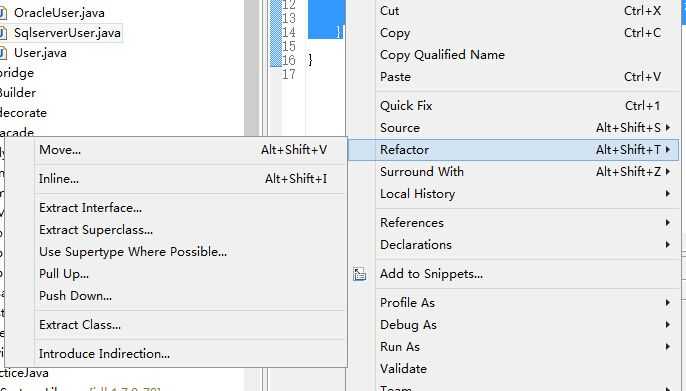This screenshot has width=686, height=391.
Task: Click the SqlserverUser.java file icon
Action: coord(3,33)
